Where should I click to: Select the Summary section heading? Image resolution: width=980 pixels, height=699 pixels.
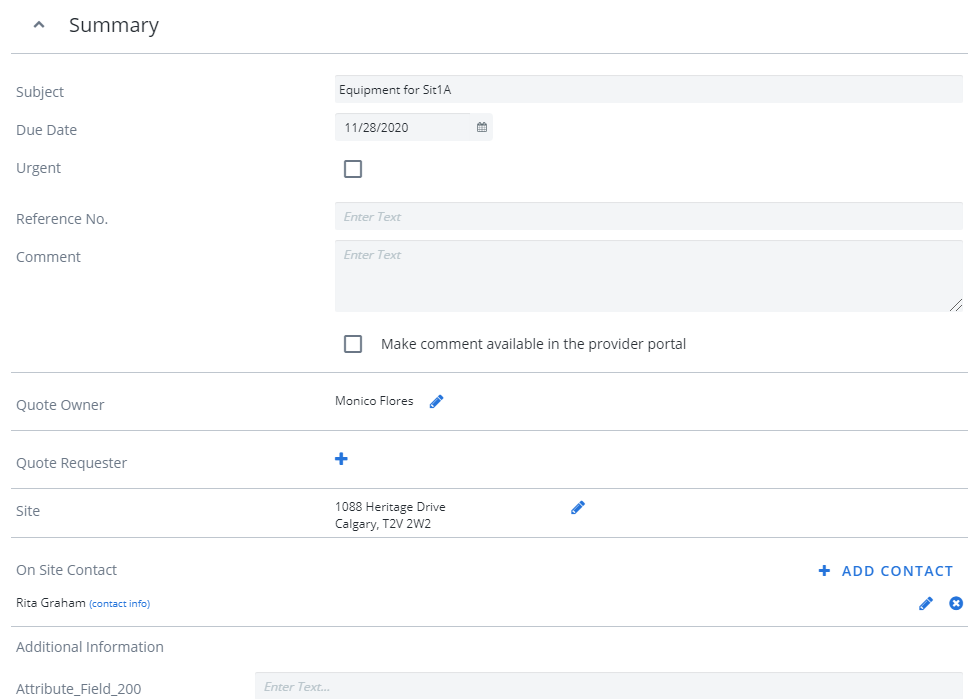click(114, 25)
